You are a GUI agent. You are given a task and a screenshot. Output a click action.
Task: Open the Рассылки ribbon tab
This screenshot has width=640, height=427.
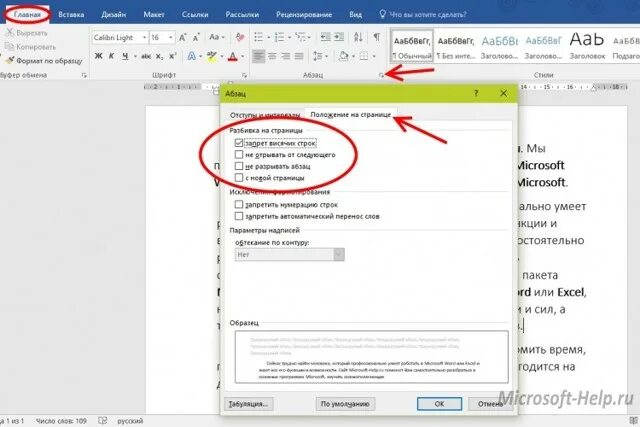click(x=242, y=15)
